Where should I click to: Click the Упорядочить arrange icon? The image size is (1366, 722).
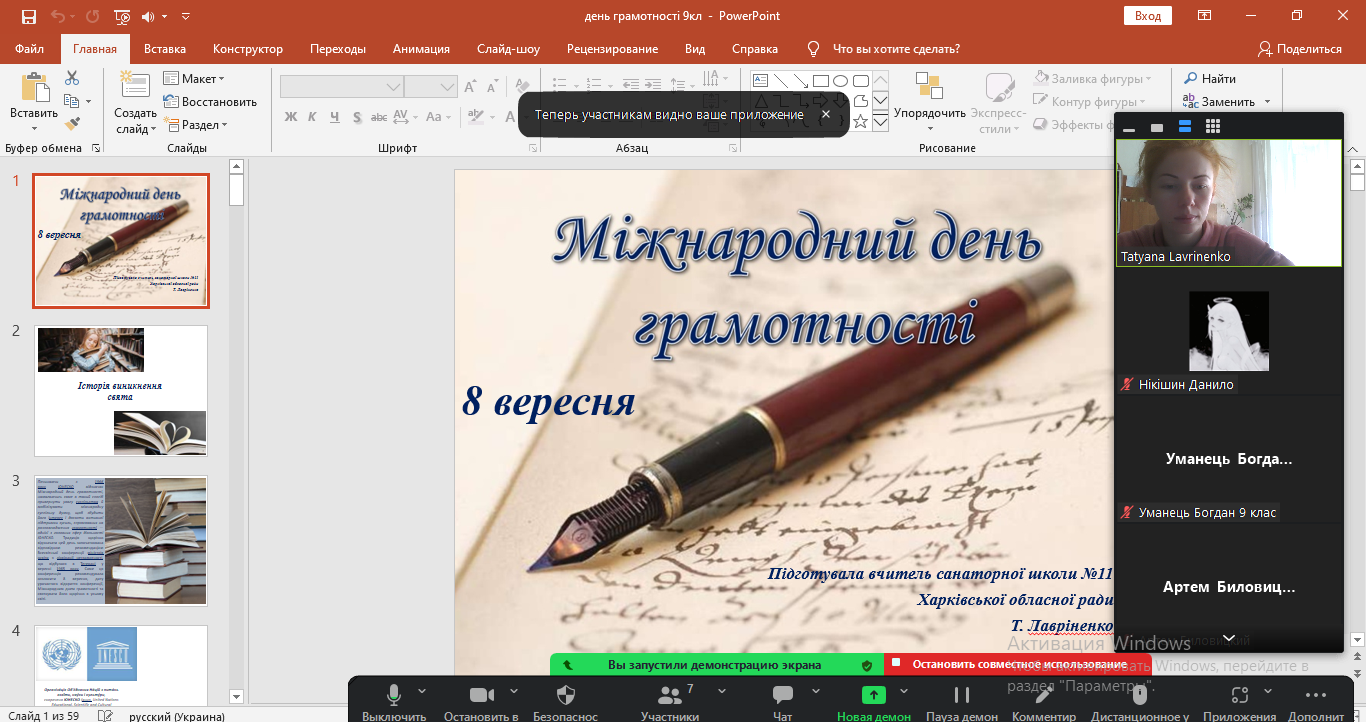point(929,86)
